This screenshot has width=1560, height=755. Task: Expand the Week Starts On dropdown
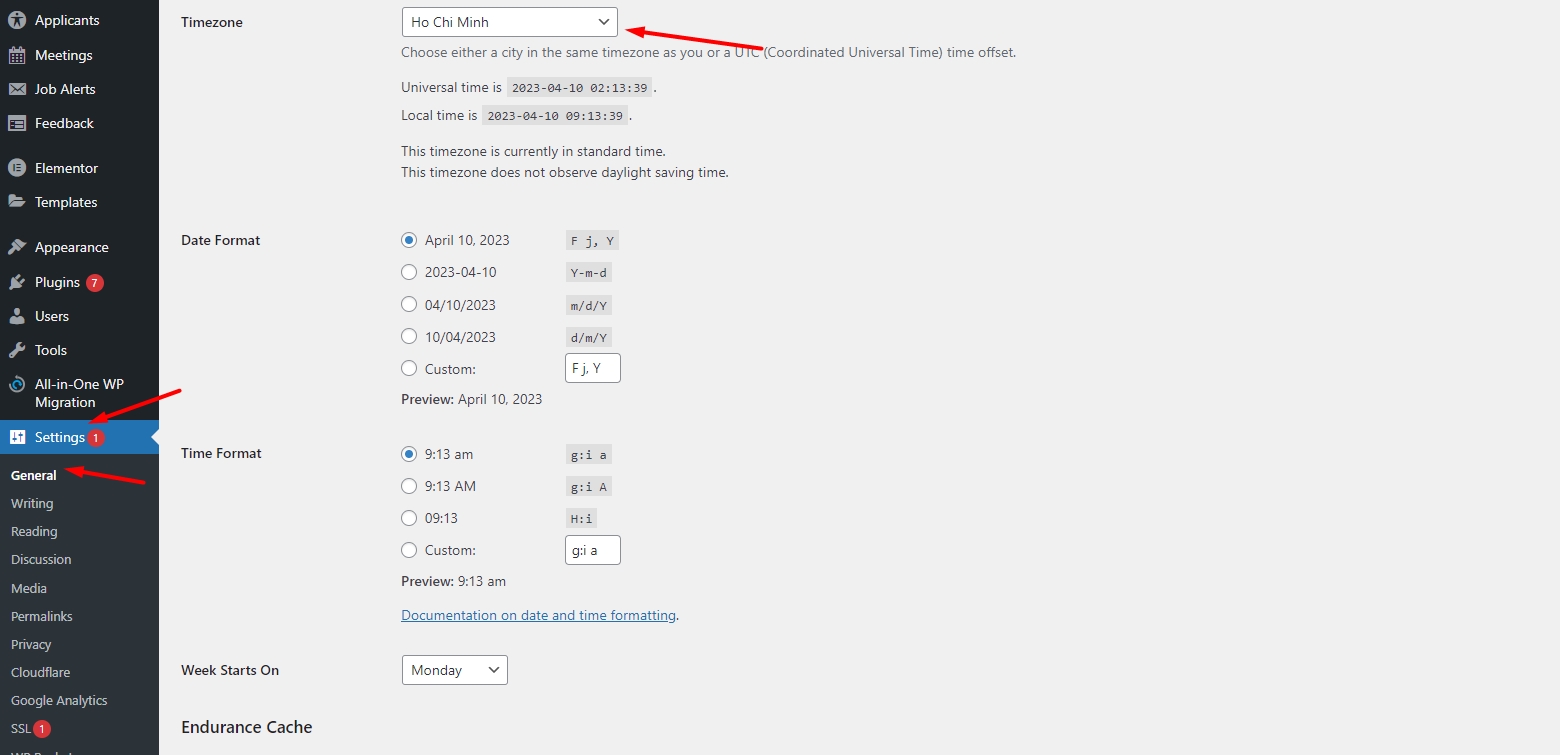pos(454,670)
